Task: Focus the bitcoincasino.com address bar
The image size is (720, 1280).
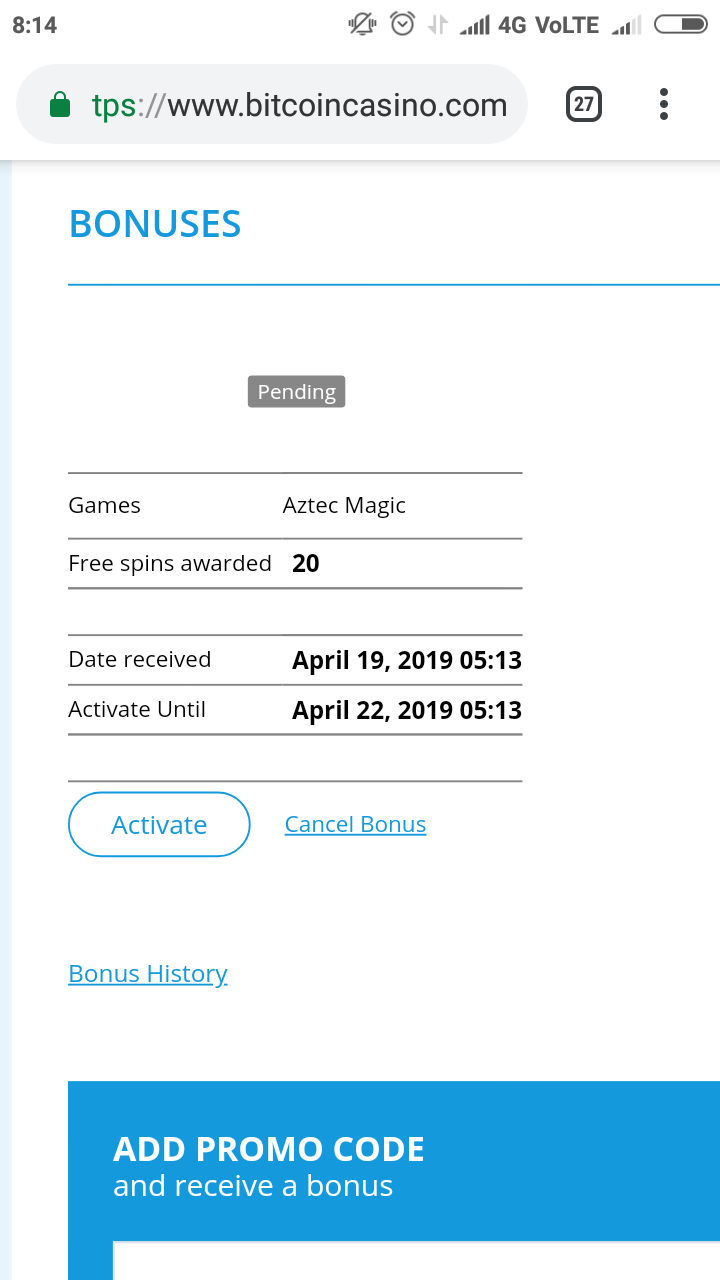Action: click(x=300, y=105)
